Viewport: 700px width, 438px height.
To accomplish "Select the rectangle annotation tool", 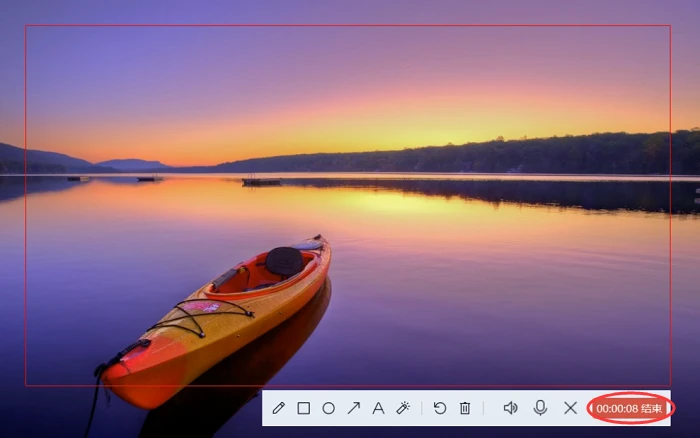I will pos(304,408).
